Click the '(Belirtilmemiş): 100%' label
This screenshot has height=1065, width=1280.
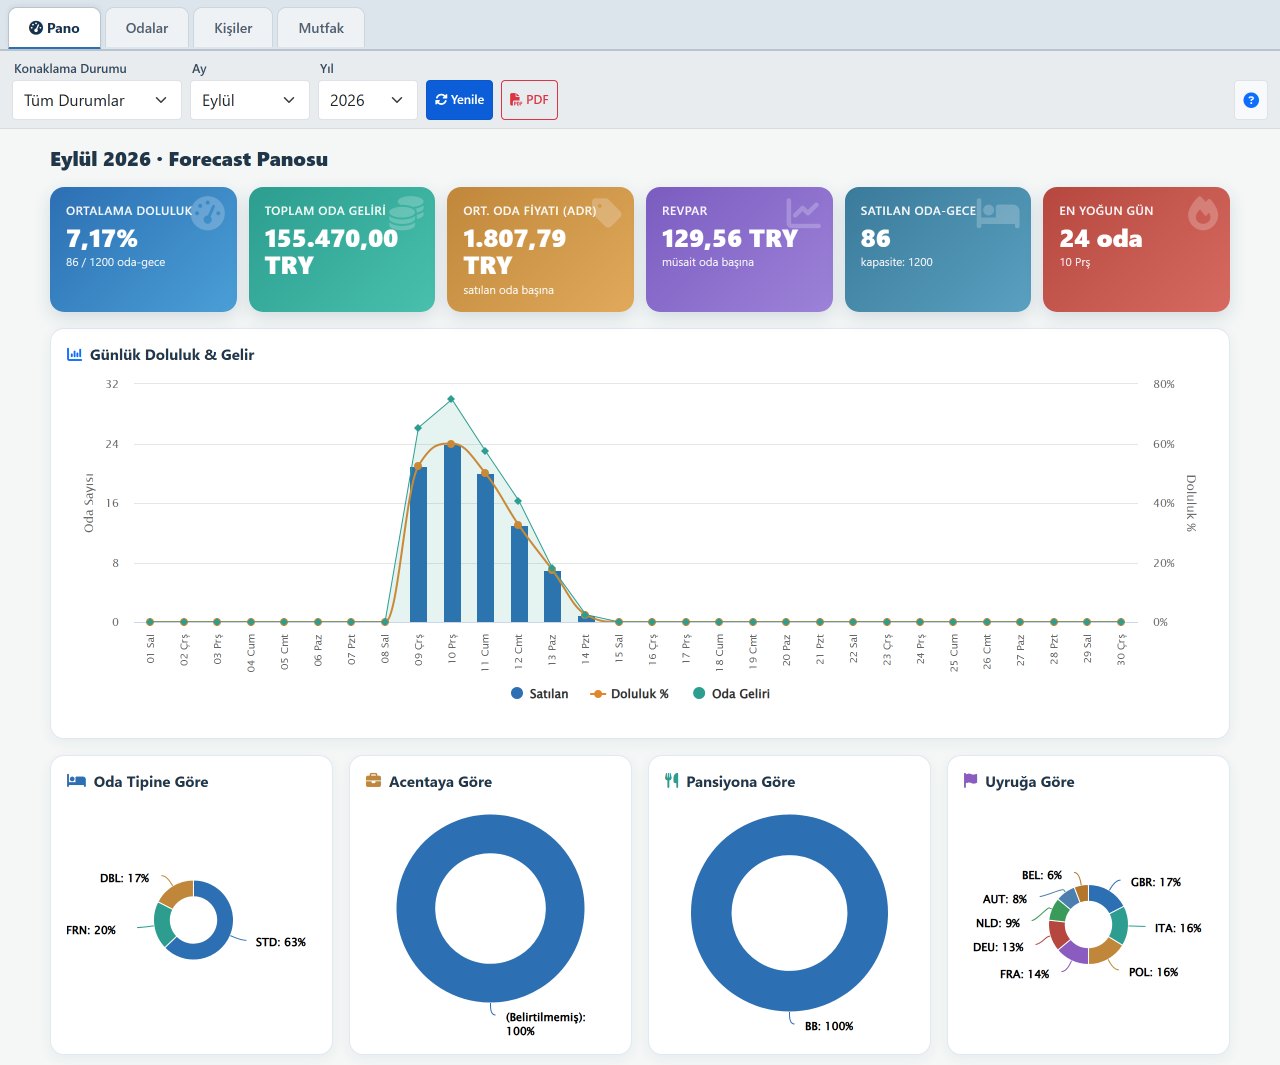pyautogui.click(x=545, y=1024)
